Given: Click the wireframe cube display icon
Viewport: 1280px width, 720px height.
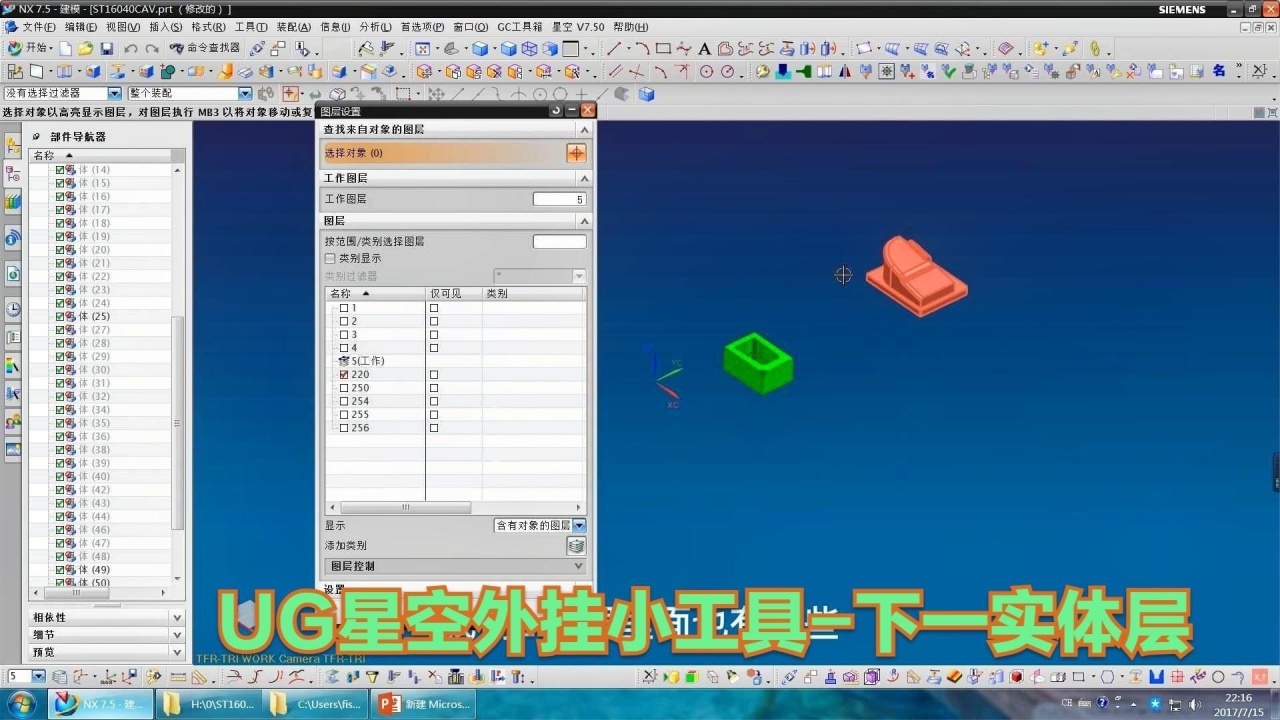Looking at the screenshot, I should (529, 48).
